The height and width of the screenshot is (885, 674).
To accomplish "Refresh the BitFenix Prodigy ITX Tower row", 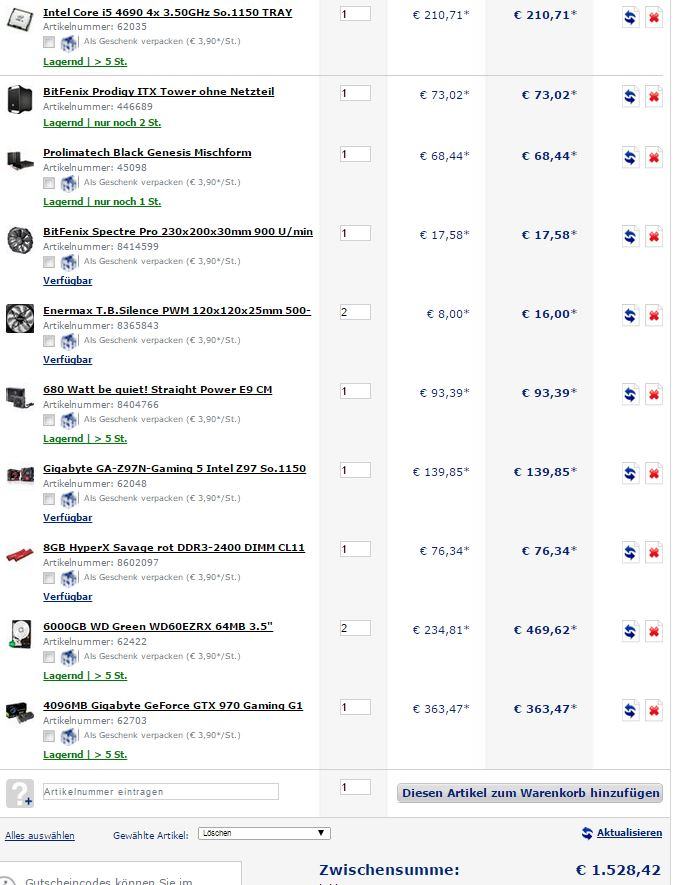I will pyautogui.click(x=630, y=97).
